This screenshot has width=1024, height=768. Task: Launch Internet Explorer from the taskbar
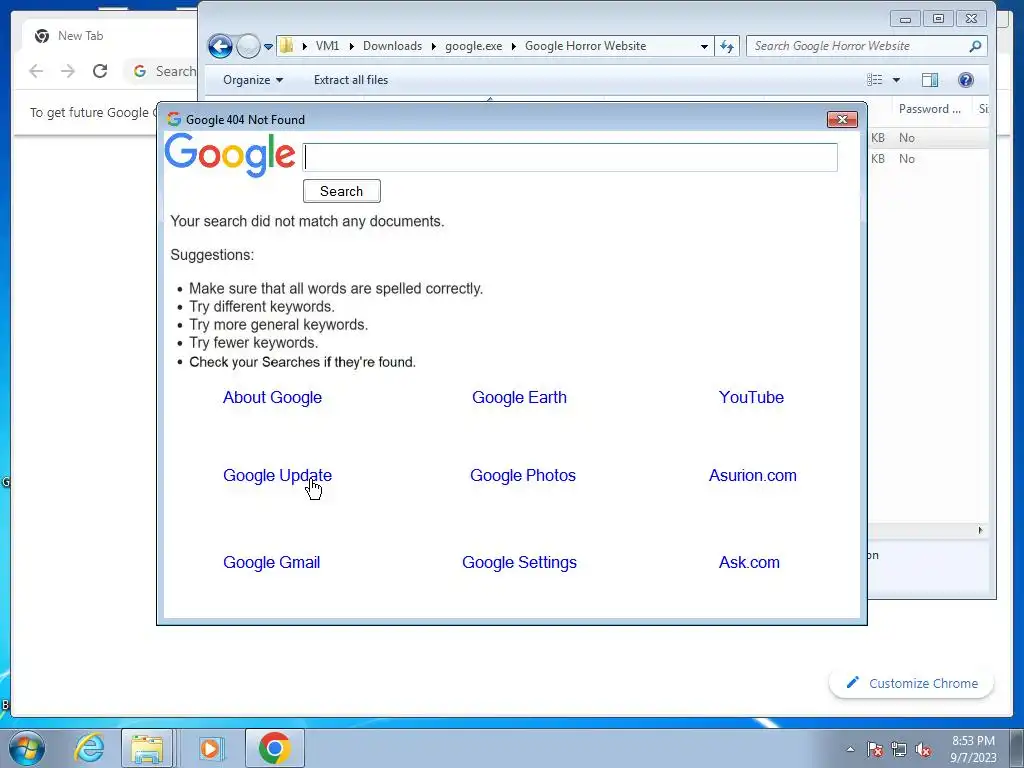89,748
